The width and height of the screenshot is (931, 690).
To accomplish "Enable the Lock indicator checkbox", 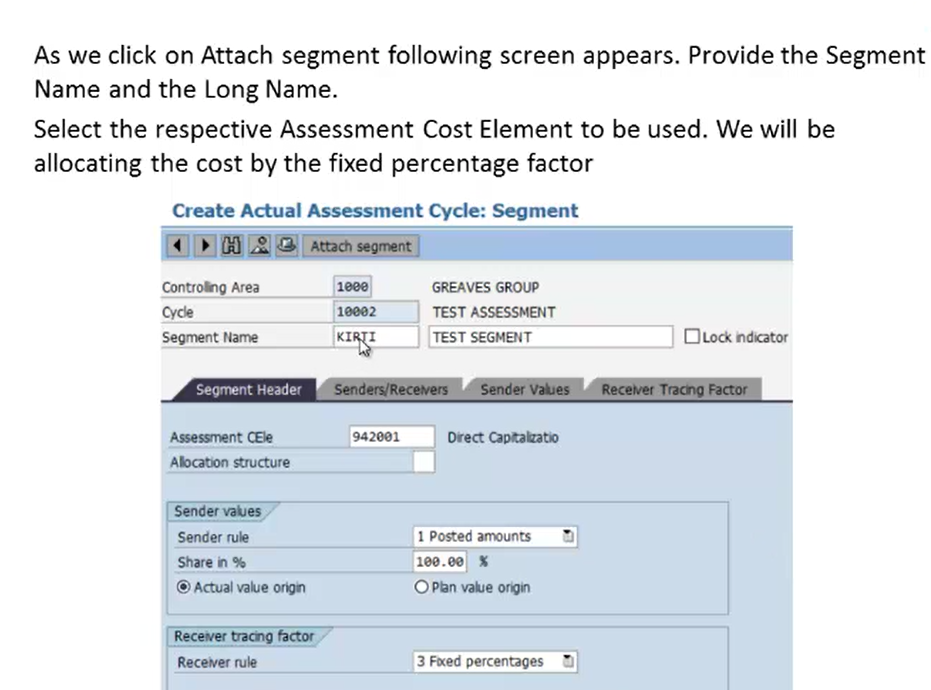I will [692, 337].
